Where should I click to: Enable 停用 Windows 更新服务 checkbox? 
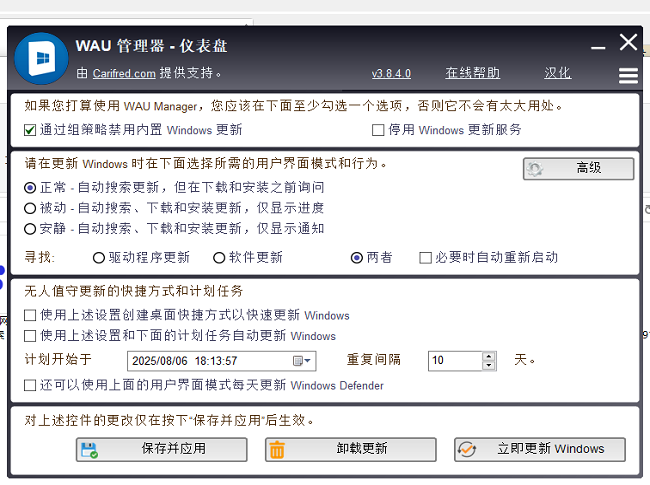pyautogui.click(x=378, y=130)
